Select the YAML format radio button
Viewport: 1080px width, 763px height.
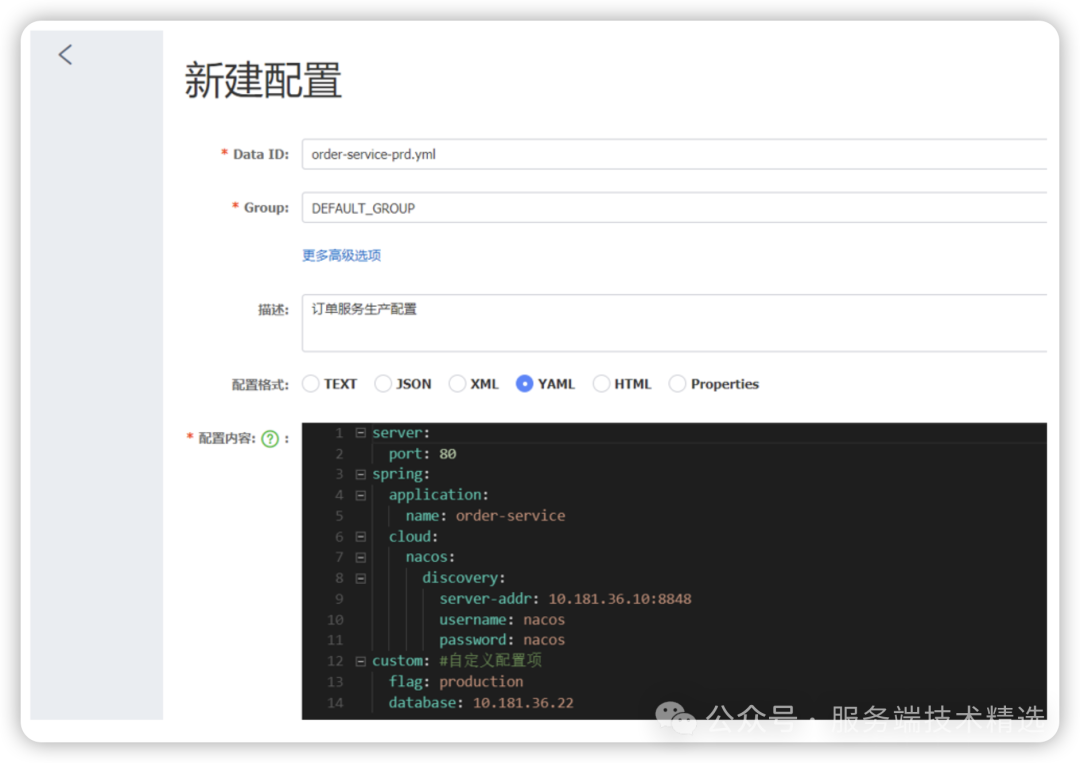(524, 384)
